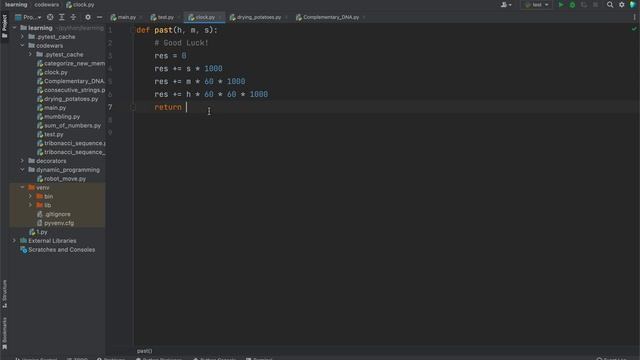
Task: Expand the bin folder in venv
Action: 30,196
